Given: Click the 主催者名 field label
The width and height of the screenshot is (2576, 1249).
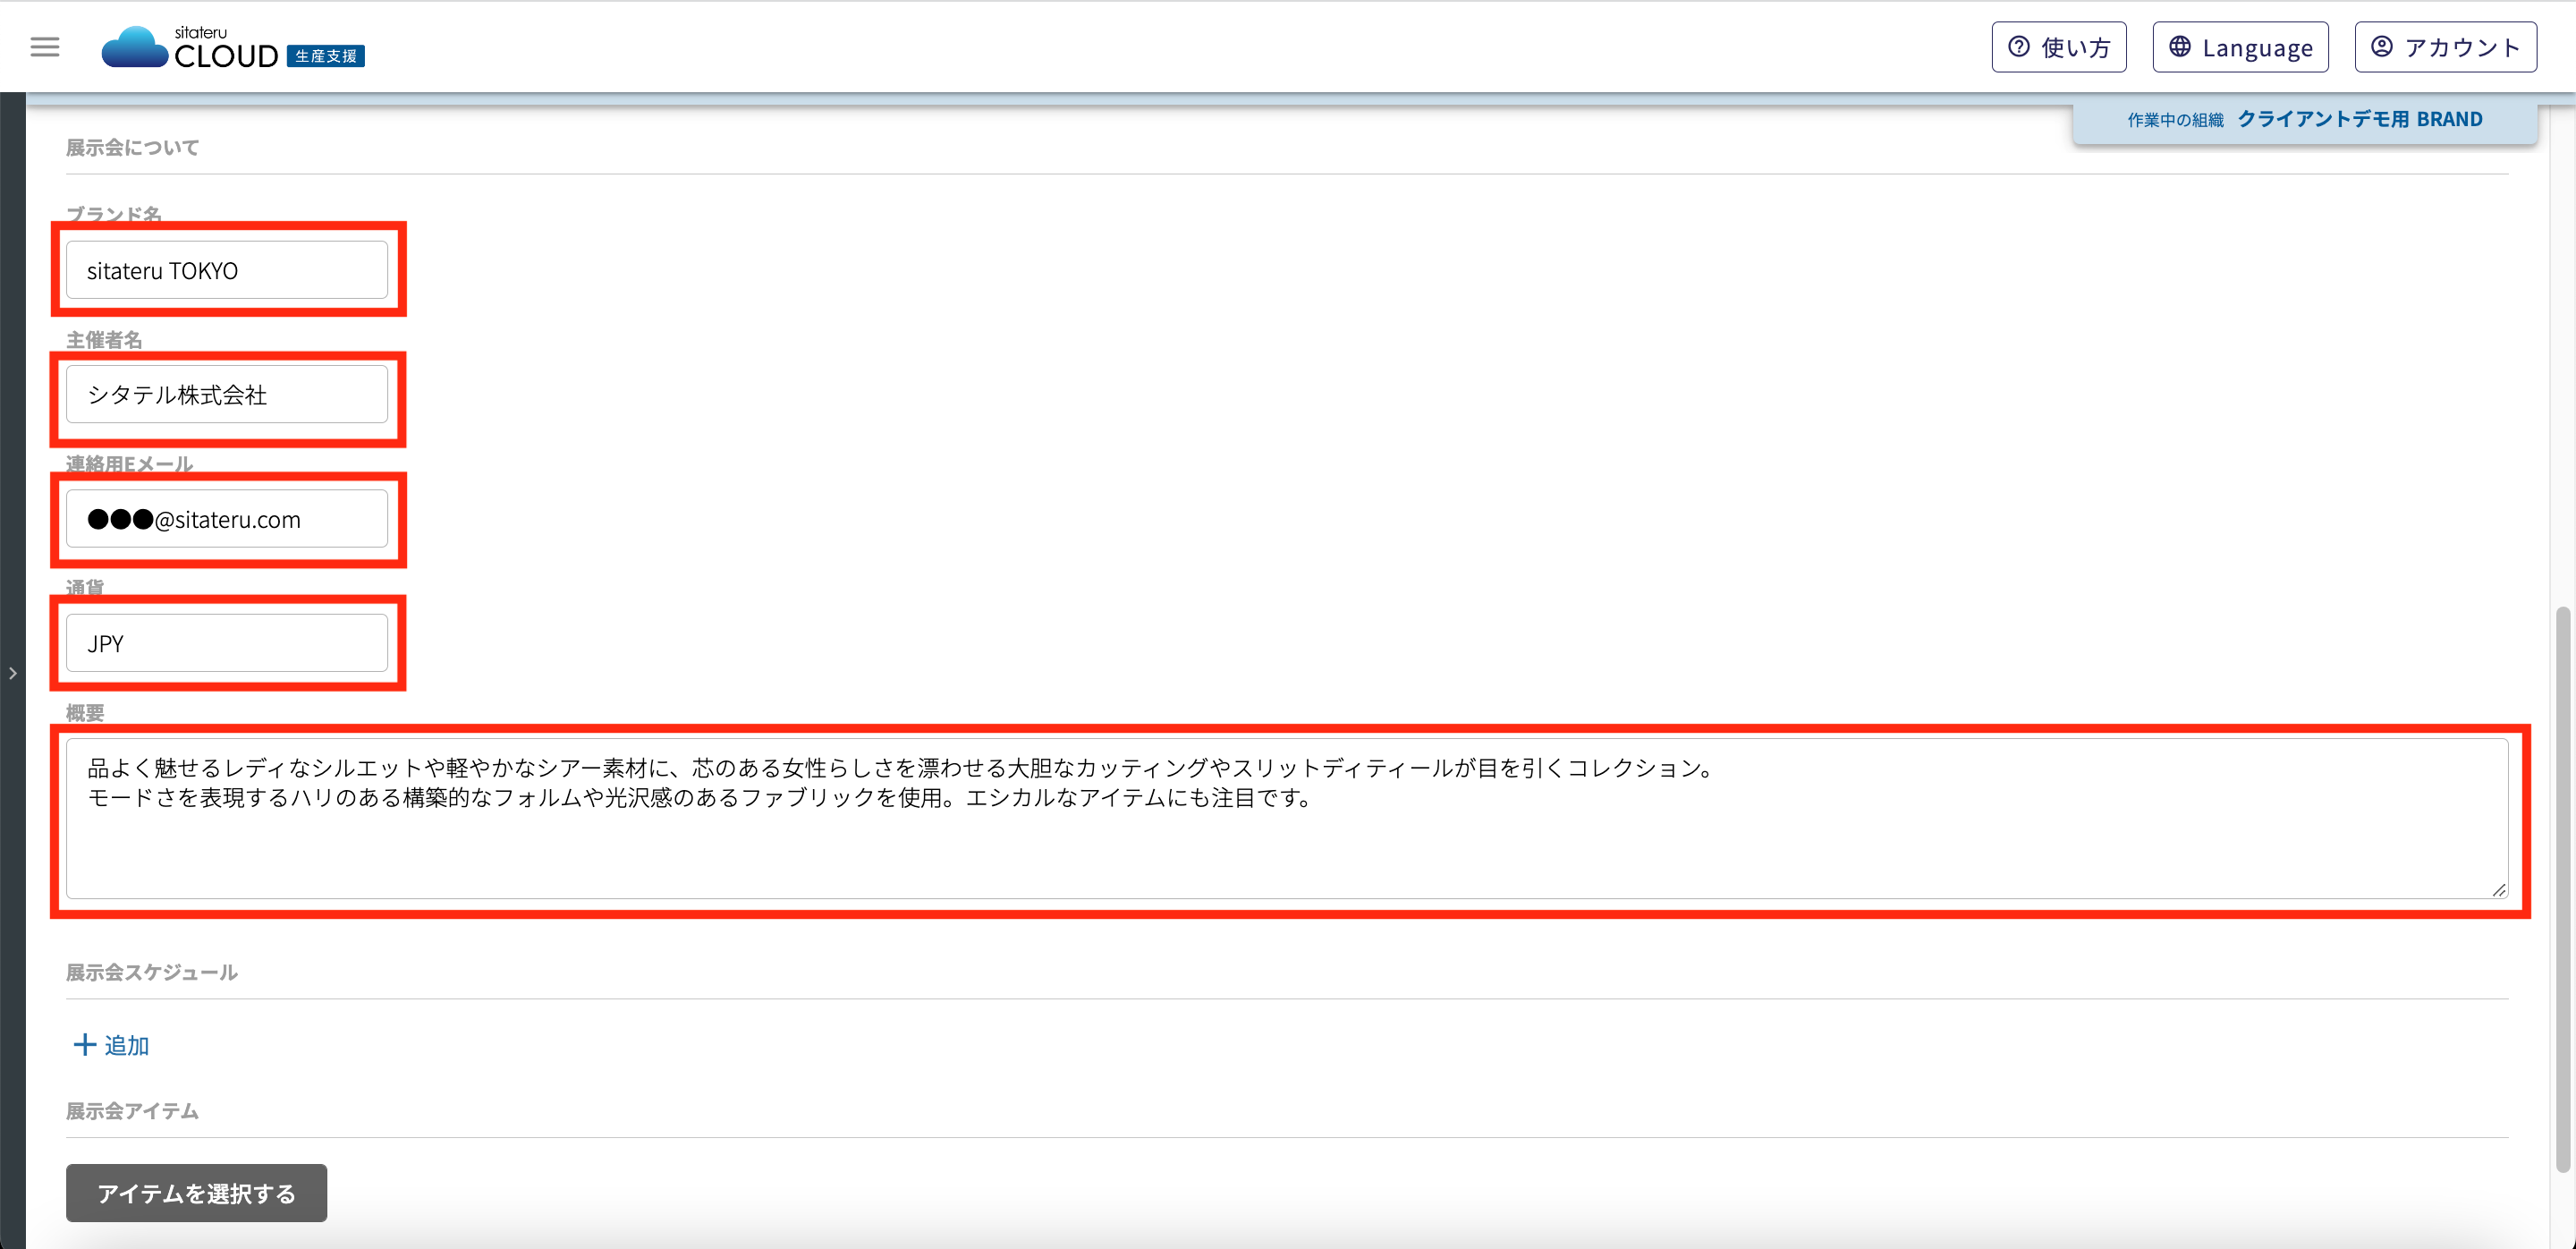Looking at the screenshot, I should [x=104, y=340].
